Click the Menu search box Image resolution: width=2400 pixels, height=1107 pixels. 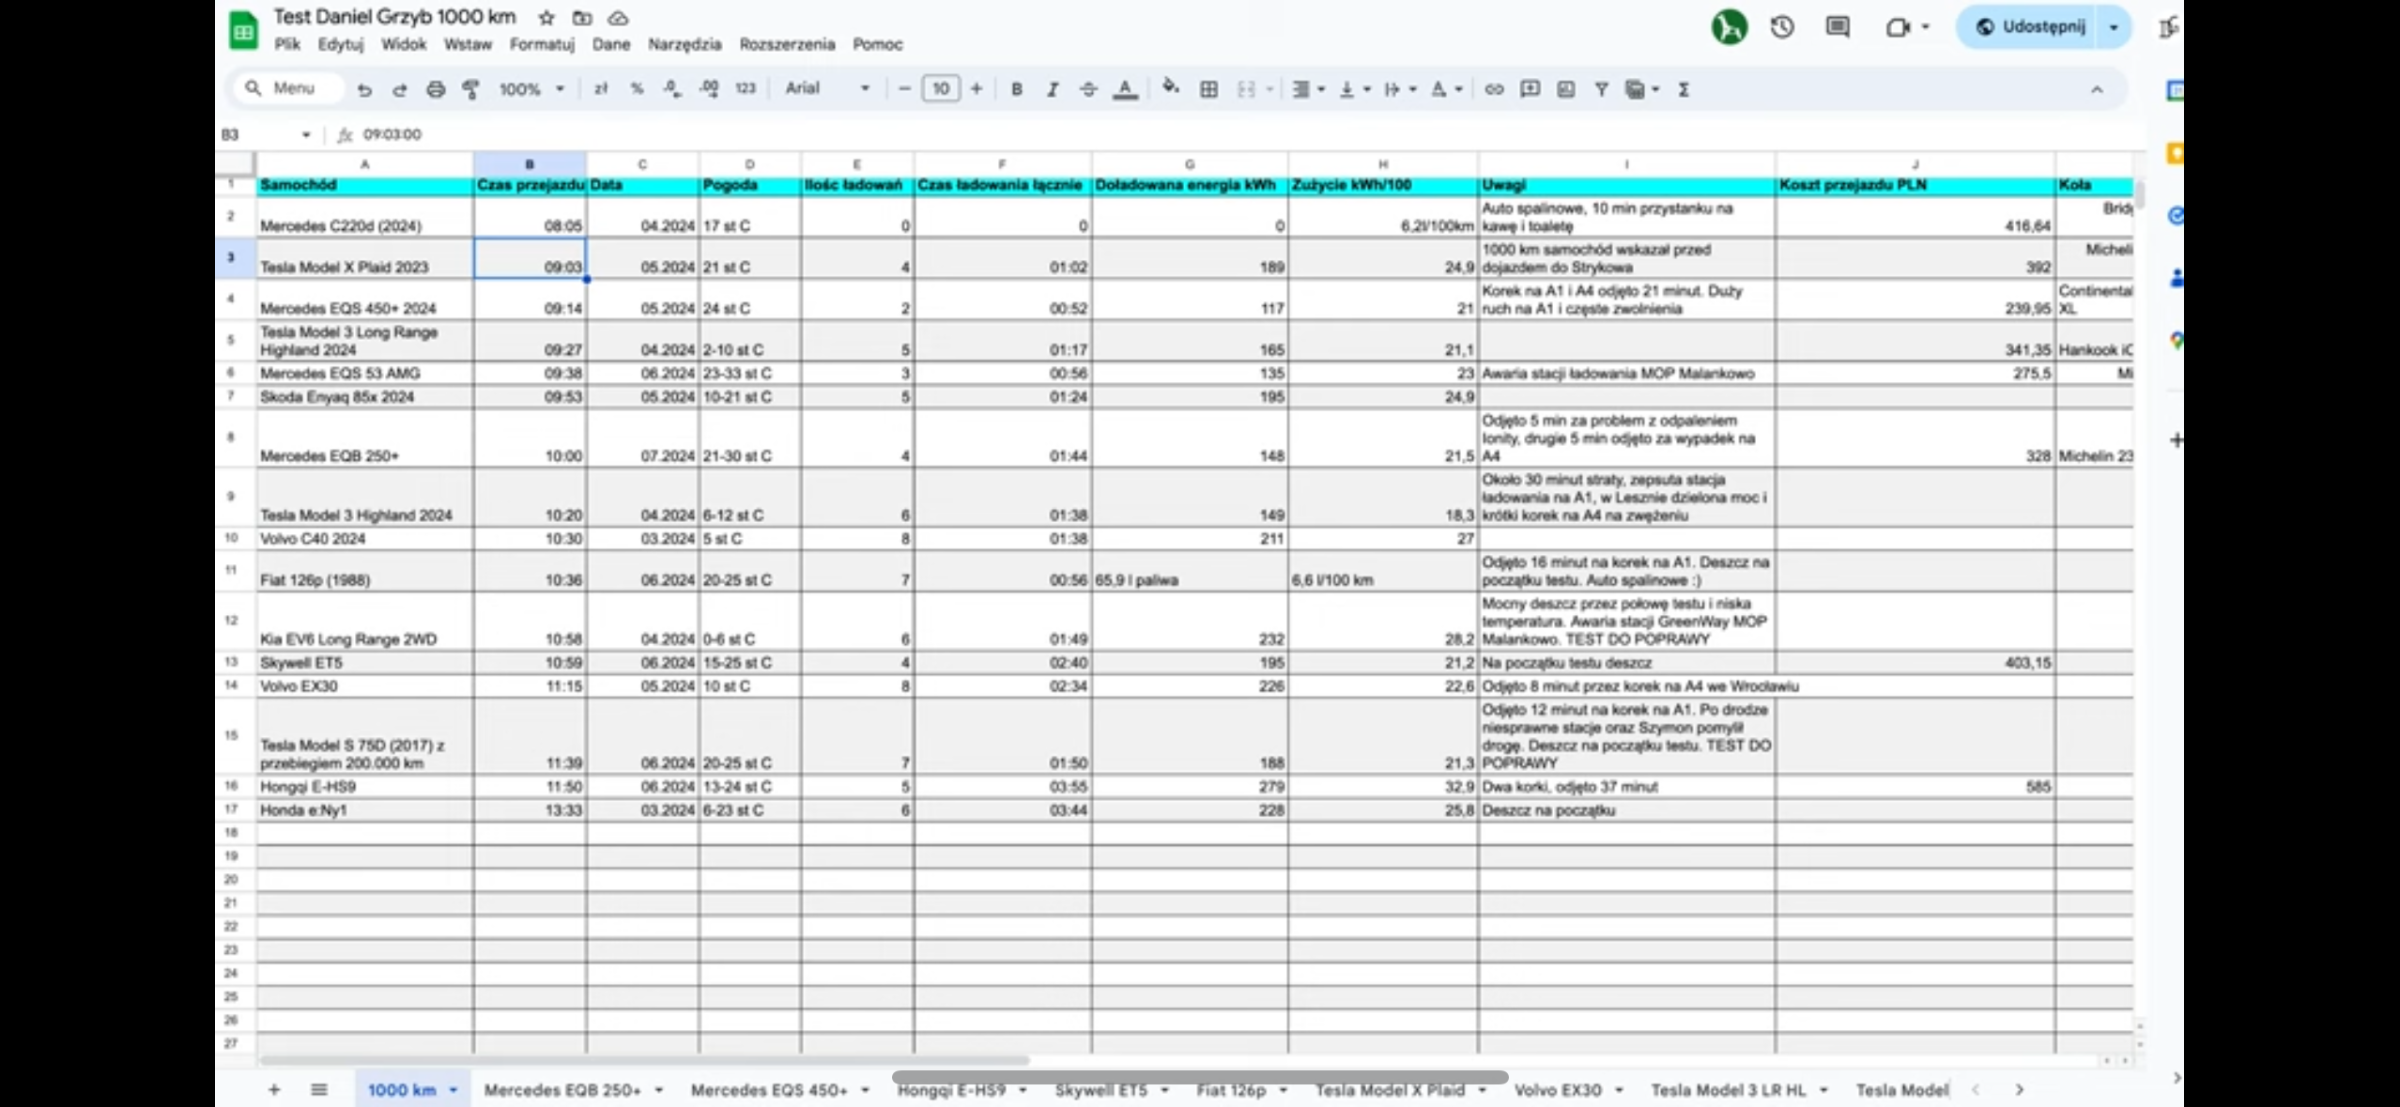tap(290, 89)
